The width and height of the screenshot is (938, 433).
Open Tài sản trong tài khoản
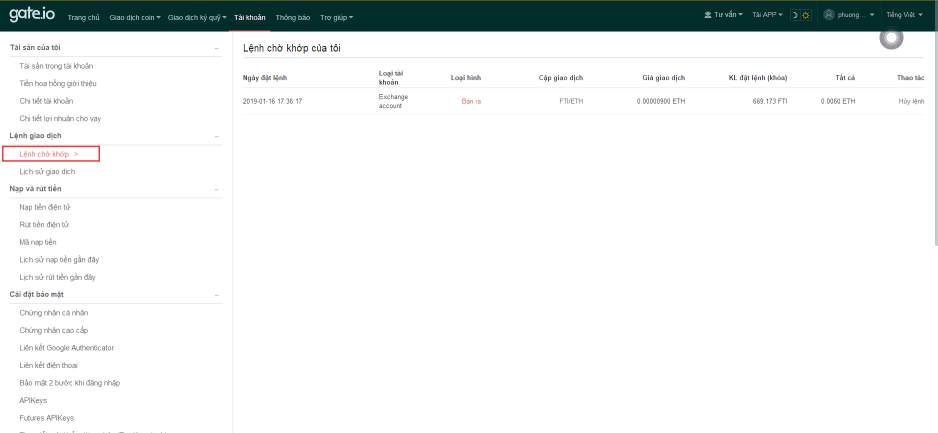pos(56,66)
